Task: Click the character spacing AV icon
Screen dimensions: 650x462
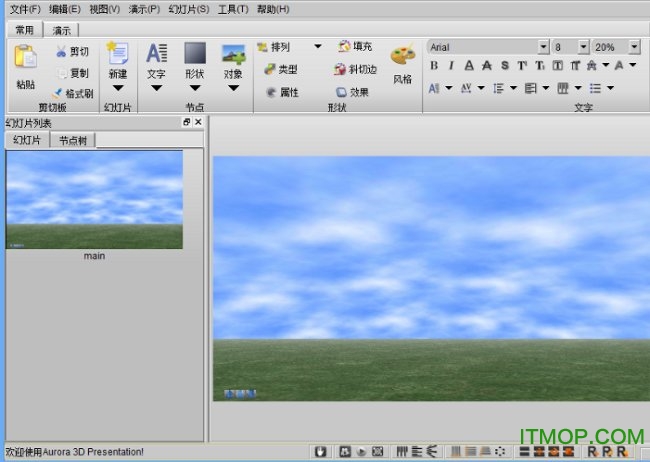Action: pos(466,88)
